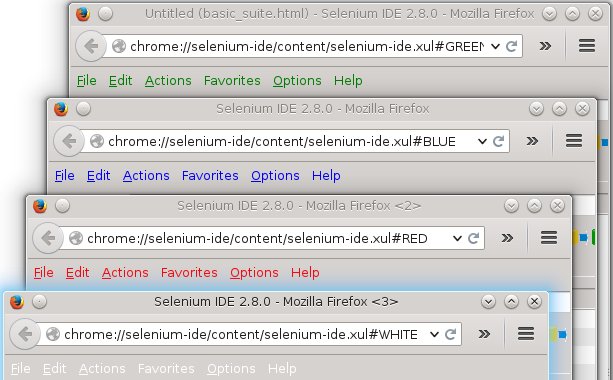Screen dimensions: 613x380
Task: Reload the GREEN Selenium IDE page
Action: click(x=511, y=46)
